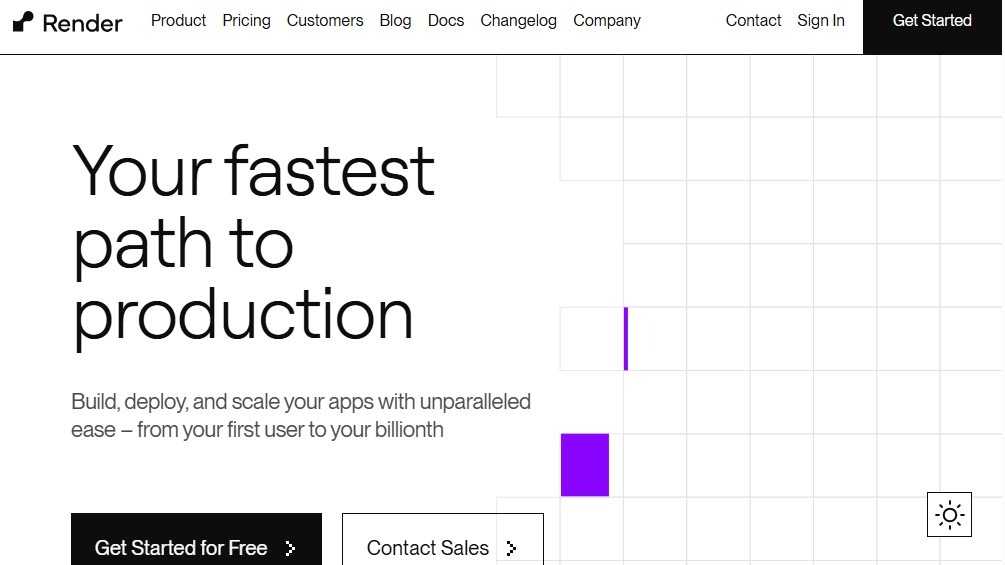
Task: Click the Render wordmark text
Action: 83,22
